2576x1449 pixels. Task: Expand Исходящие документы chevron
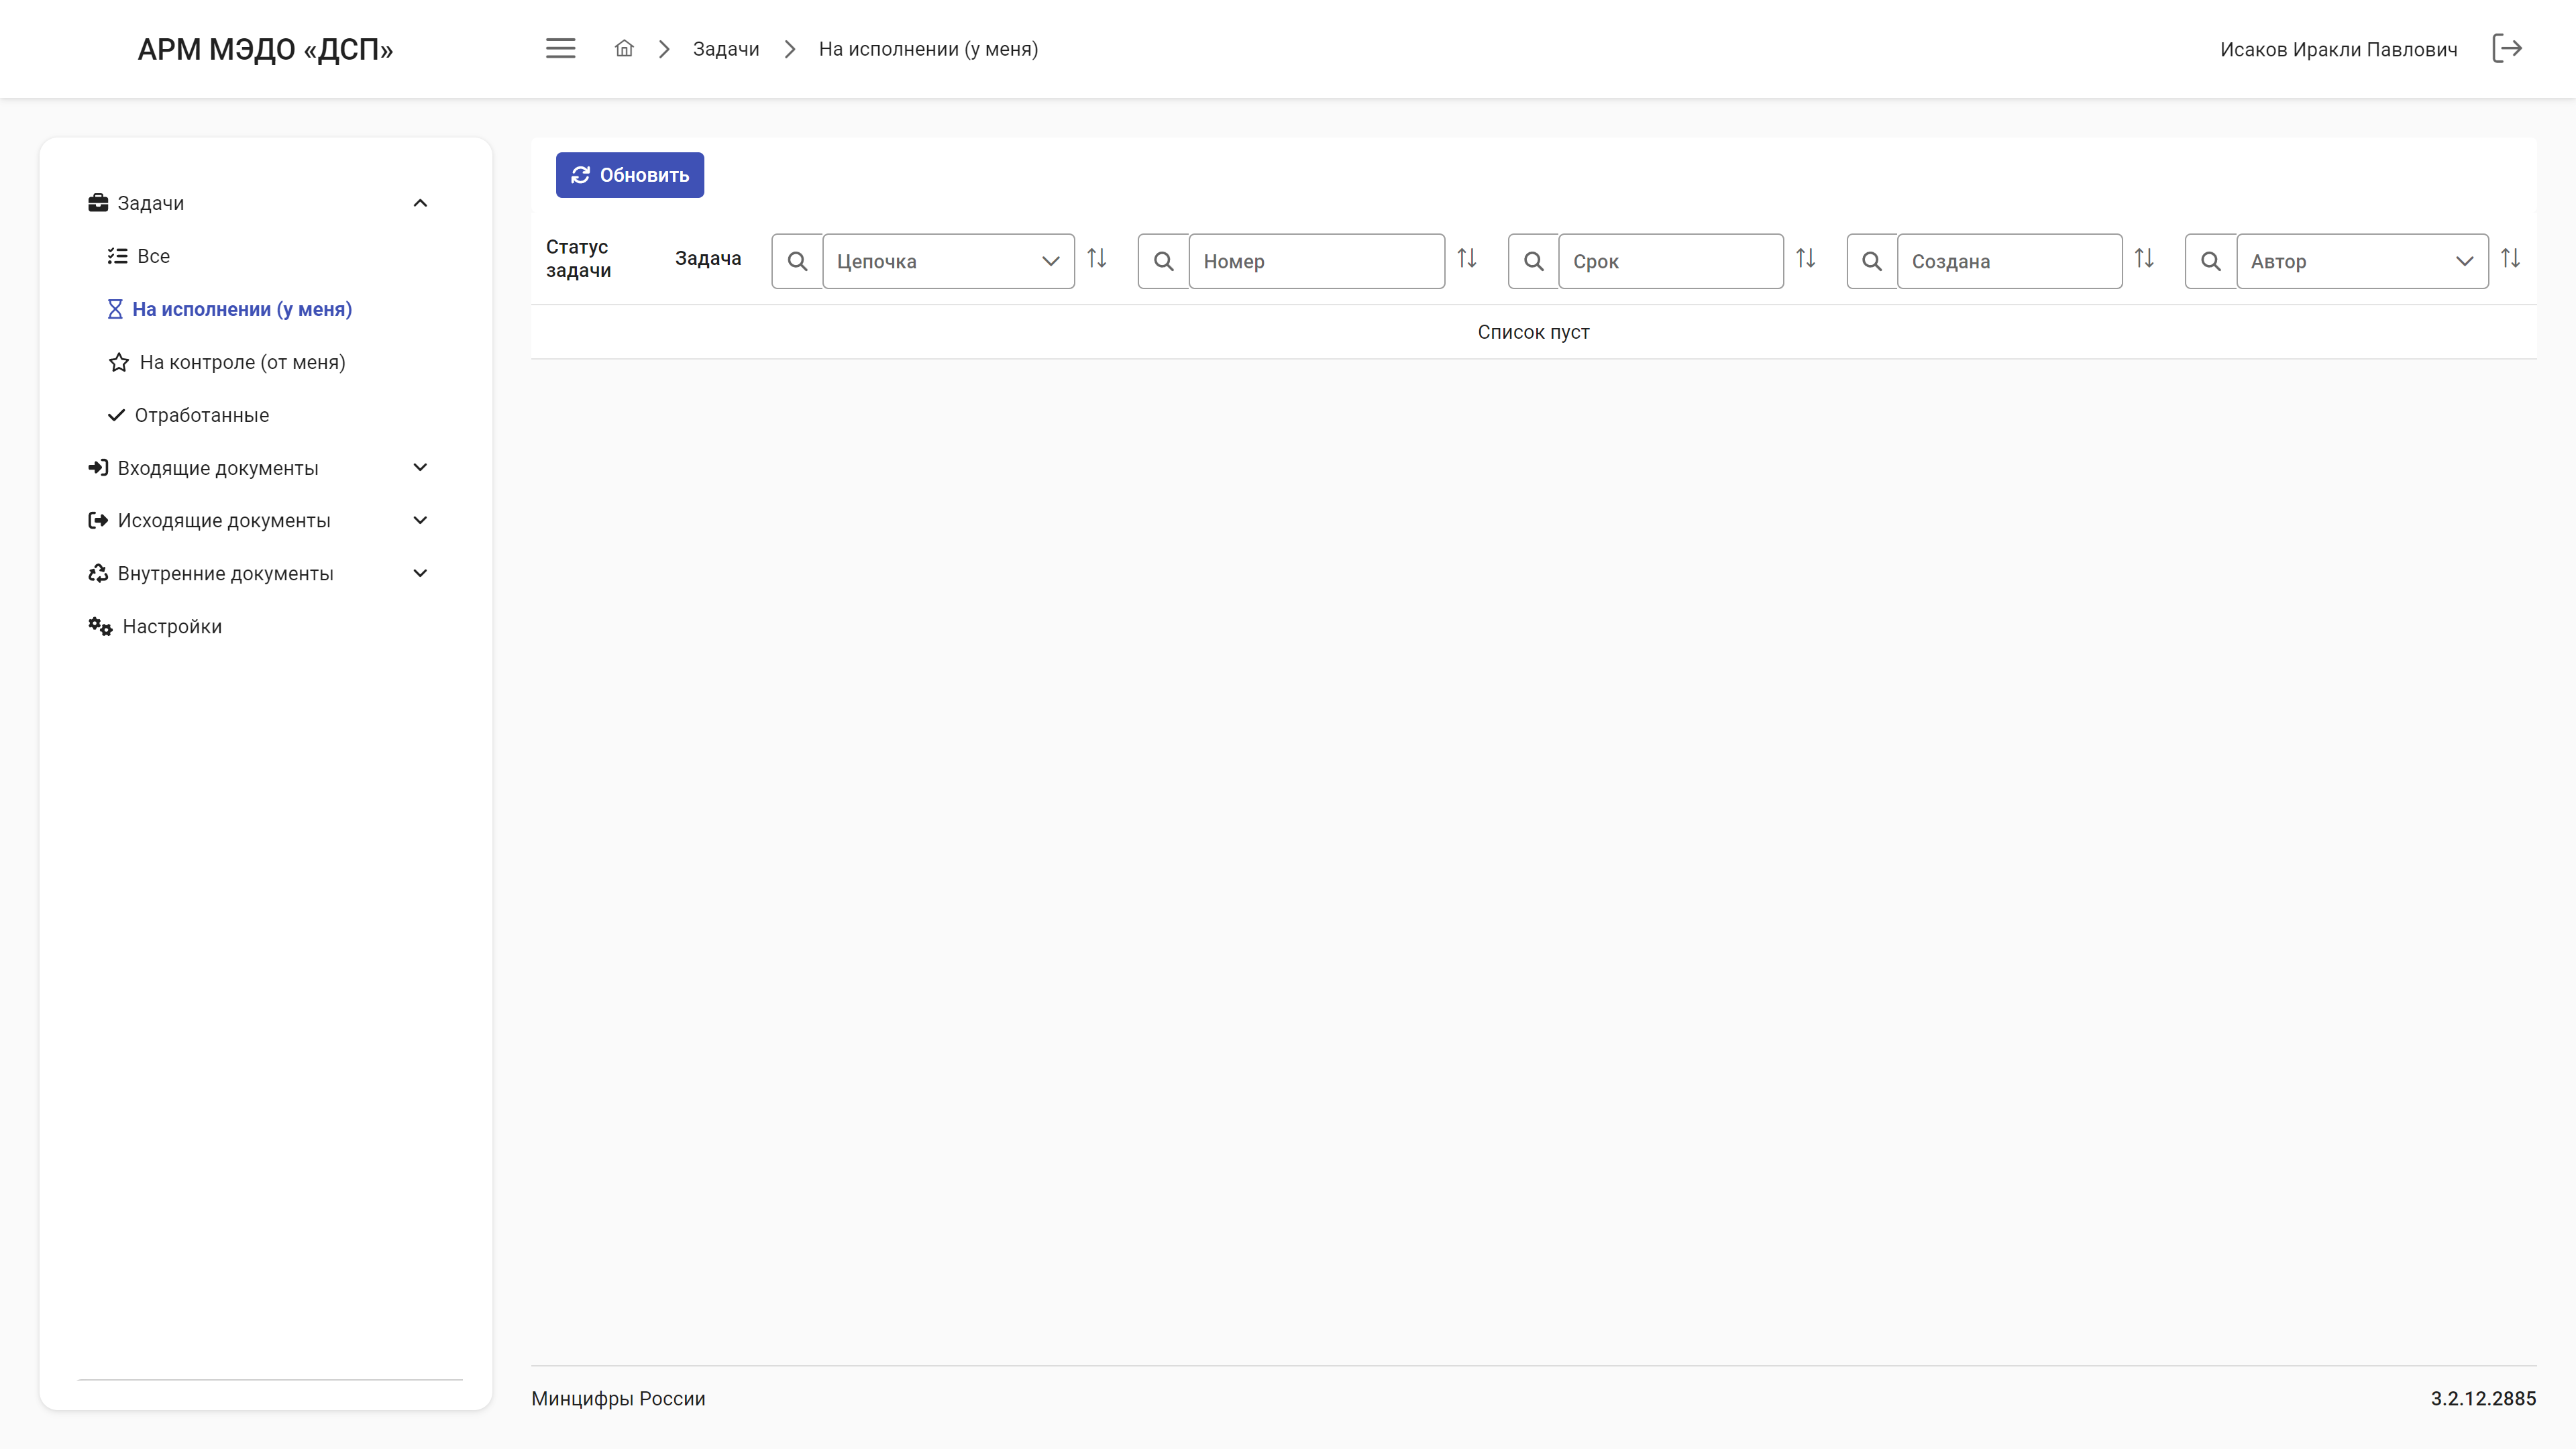coord(420,520)
